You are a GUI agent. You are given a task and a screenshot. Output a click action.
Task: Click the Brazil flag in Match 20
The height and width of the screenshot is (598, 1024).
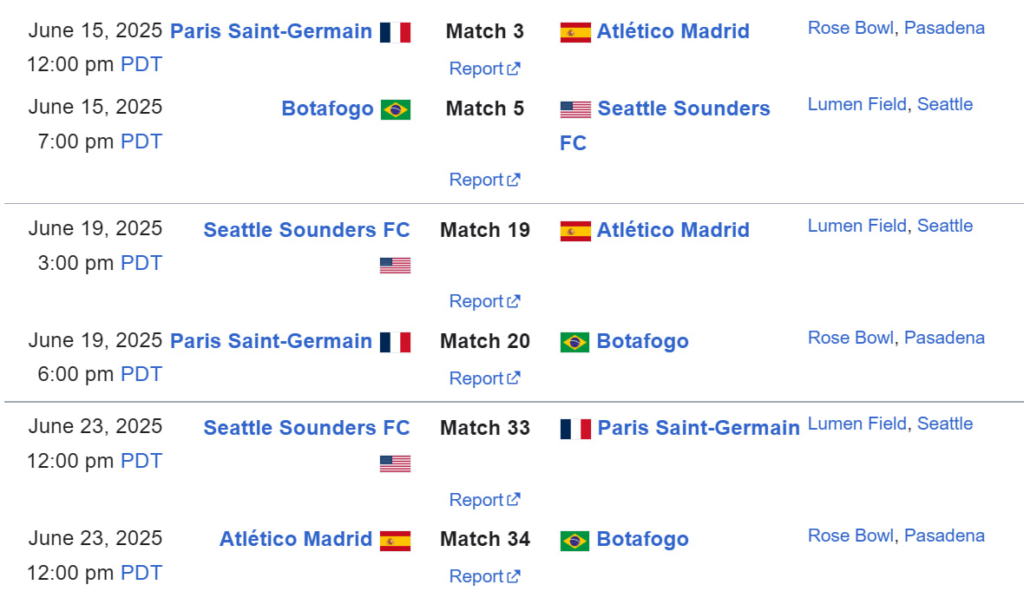click(575, 342)
